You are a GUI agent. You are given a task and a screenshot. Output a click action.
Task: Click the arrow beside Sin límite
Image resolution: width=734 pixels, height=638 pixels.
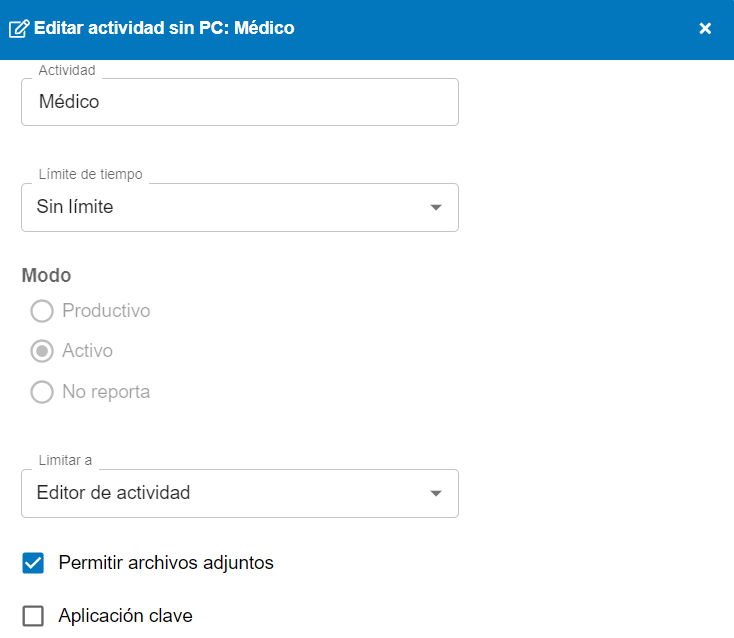[x=435, y=208]
